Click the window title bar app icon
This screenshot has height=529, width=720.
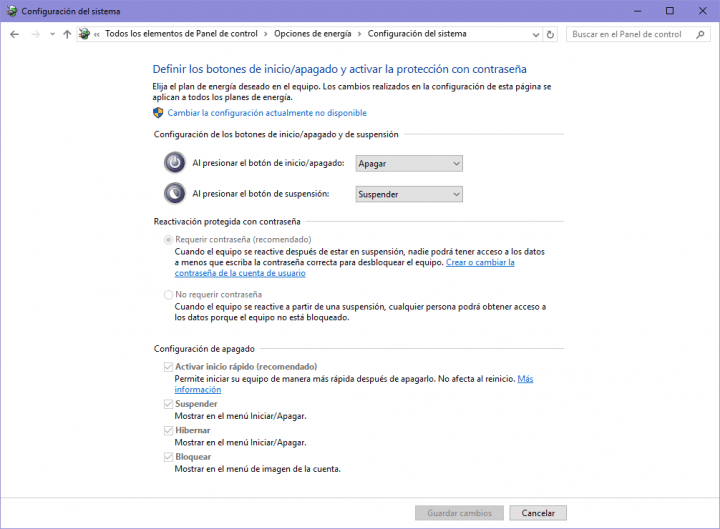pos(11,11)
